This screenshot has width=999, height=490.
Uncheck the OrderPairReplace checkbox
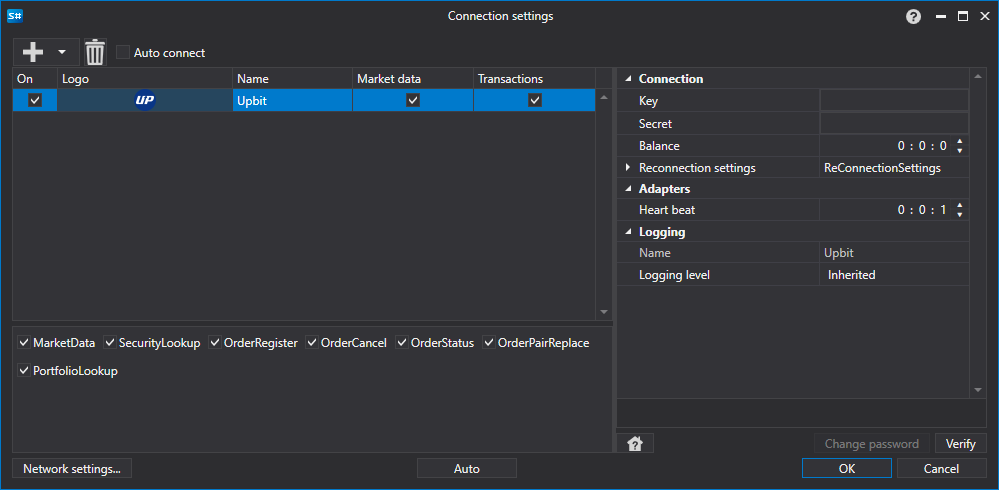coord(489,343)
